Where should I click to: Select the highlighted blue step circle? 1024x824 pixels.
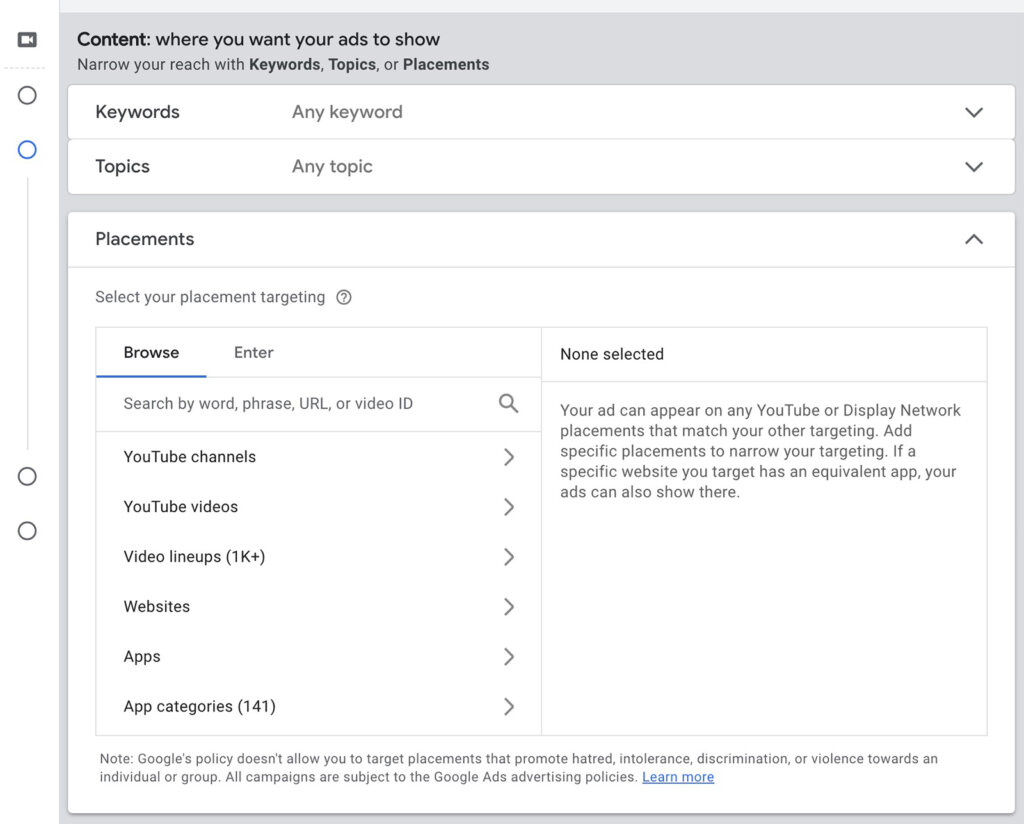tap(27, 150)
